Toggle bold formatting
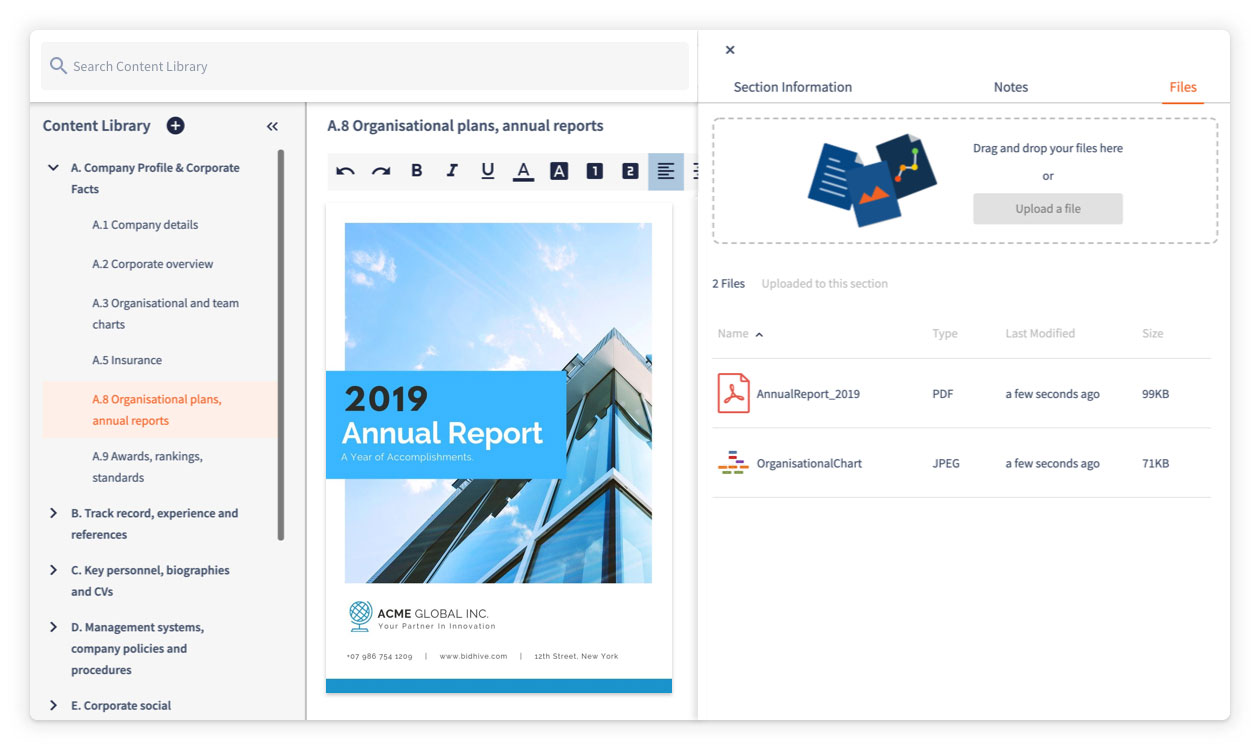Screen dimensions: 1260x750 (416, 171)
